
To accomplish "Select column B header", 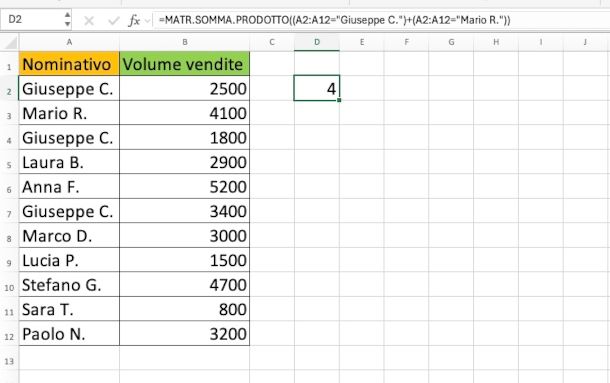I will 184,42.
